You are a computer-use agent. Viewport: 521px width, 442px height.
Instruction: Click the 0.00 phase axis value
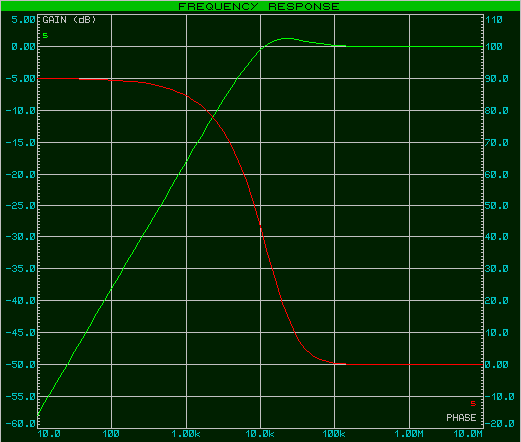tap(497, 365)
